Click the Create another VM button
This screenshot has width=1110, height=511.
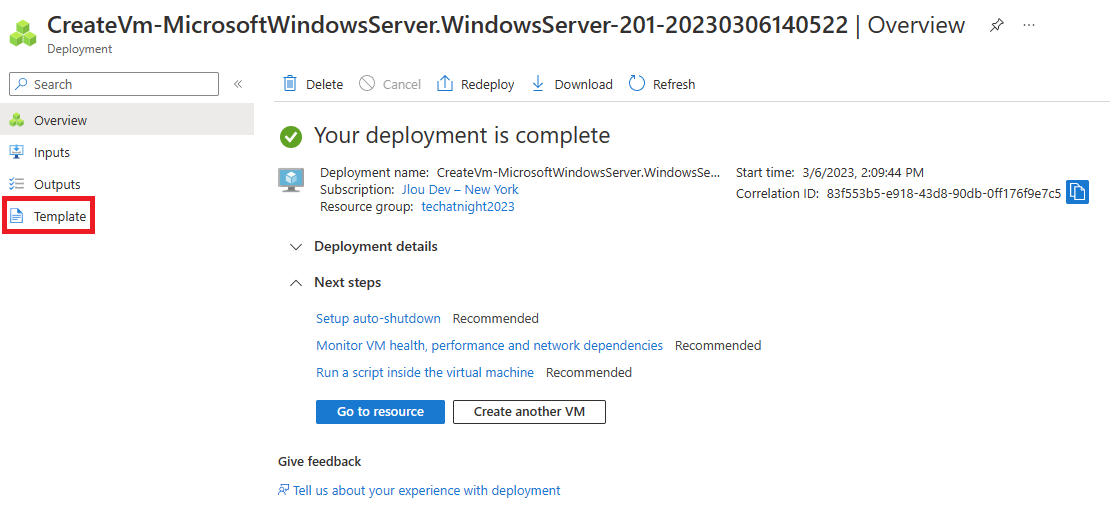(530, 412)
